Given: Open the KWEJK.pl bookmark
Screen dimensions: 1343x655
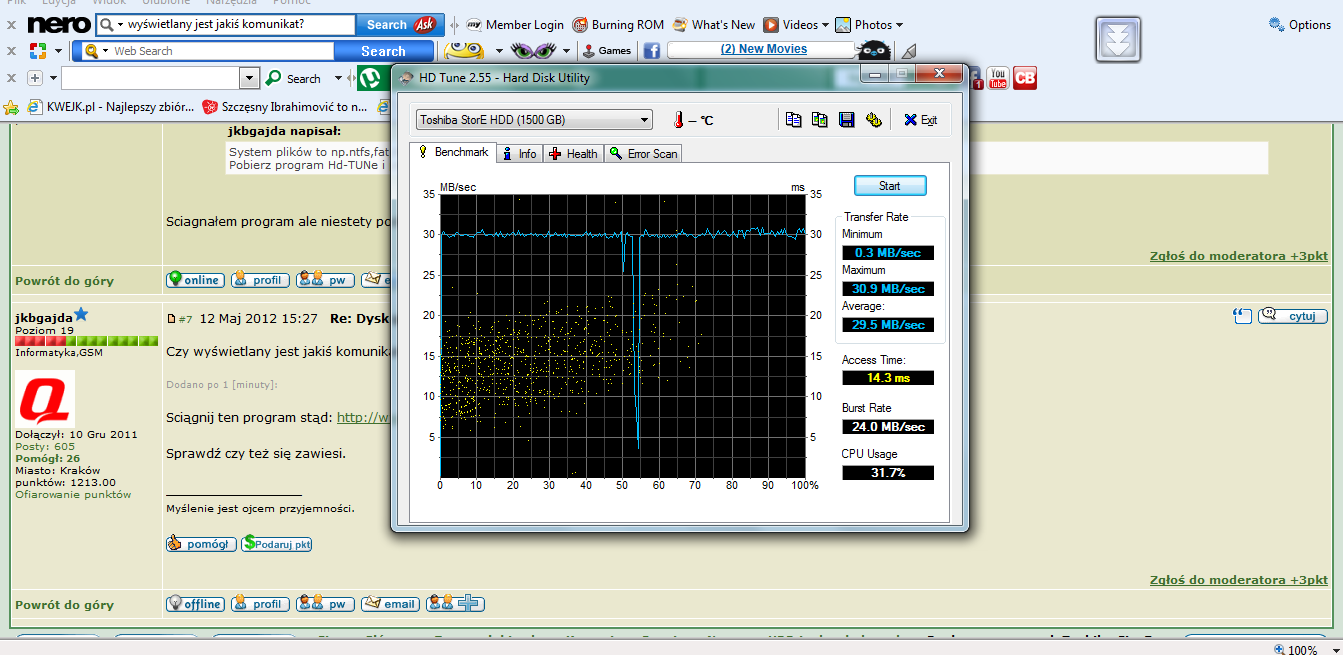Looking at the screenshot, I should 110,106.
